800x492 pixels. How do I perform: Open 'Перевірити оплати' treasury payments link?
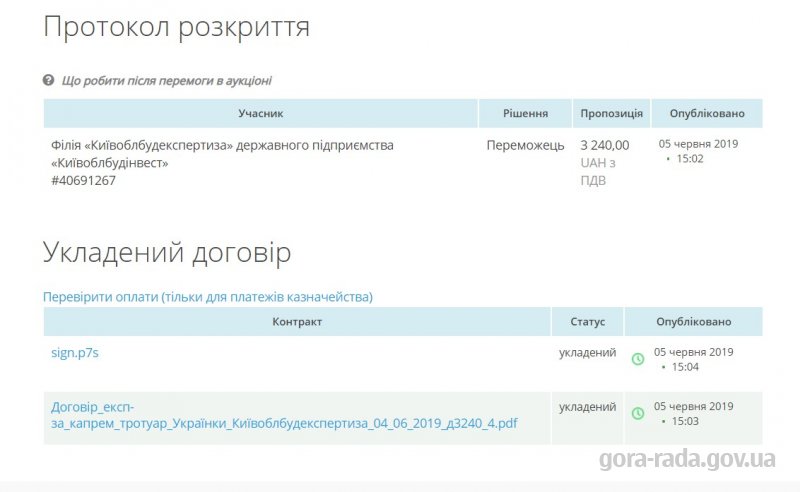point(208,297)
